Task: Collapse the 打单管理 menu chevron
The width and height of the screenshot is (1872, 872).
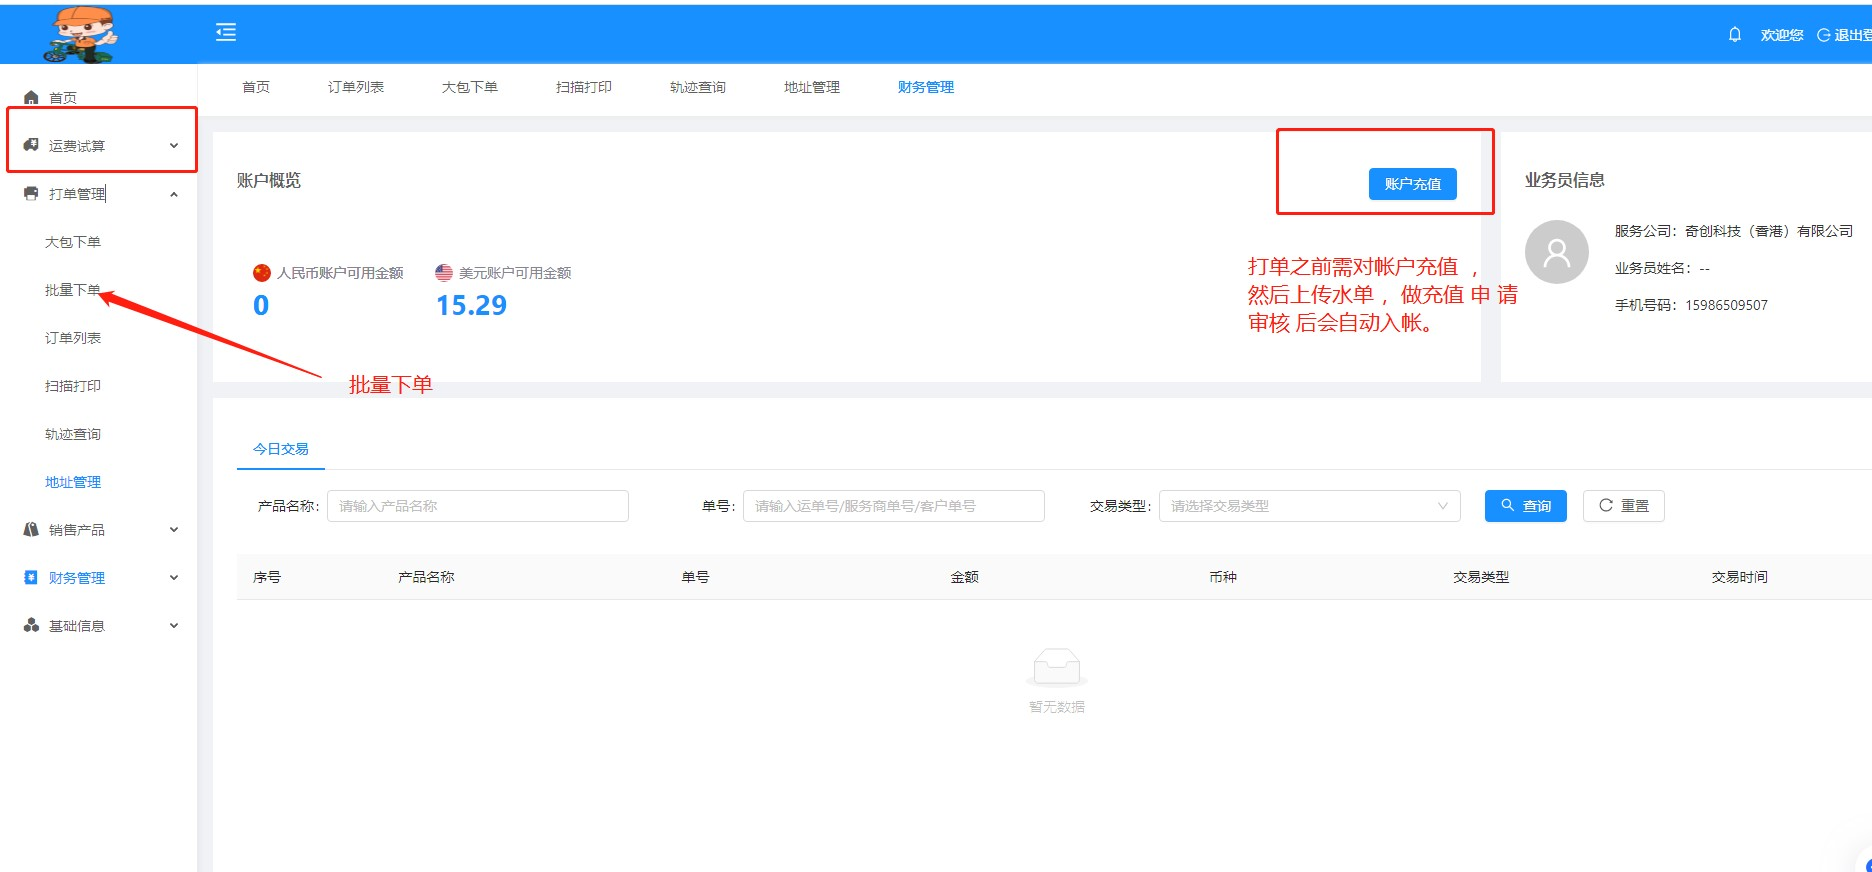Action: (x=174, y=194)
